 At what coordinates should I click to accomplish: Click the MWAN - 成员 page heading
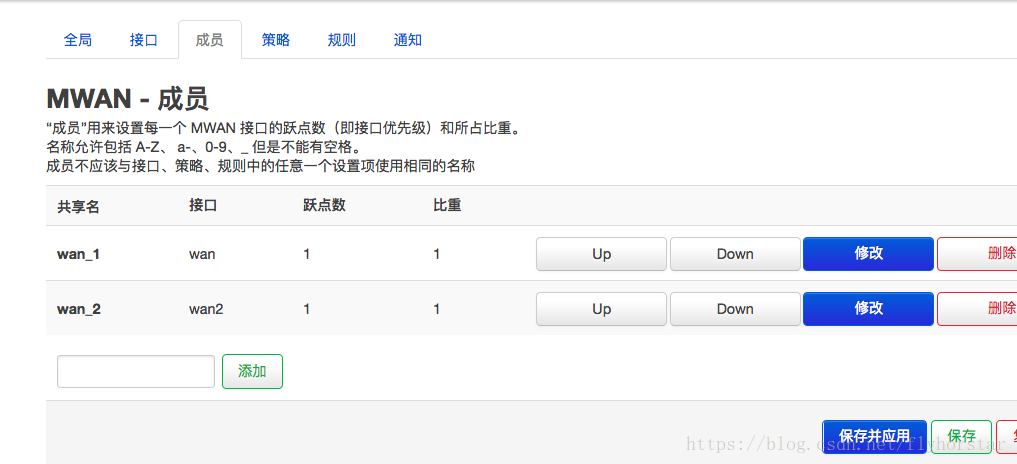tap(128, 100)
